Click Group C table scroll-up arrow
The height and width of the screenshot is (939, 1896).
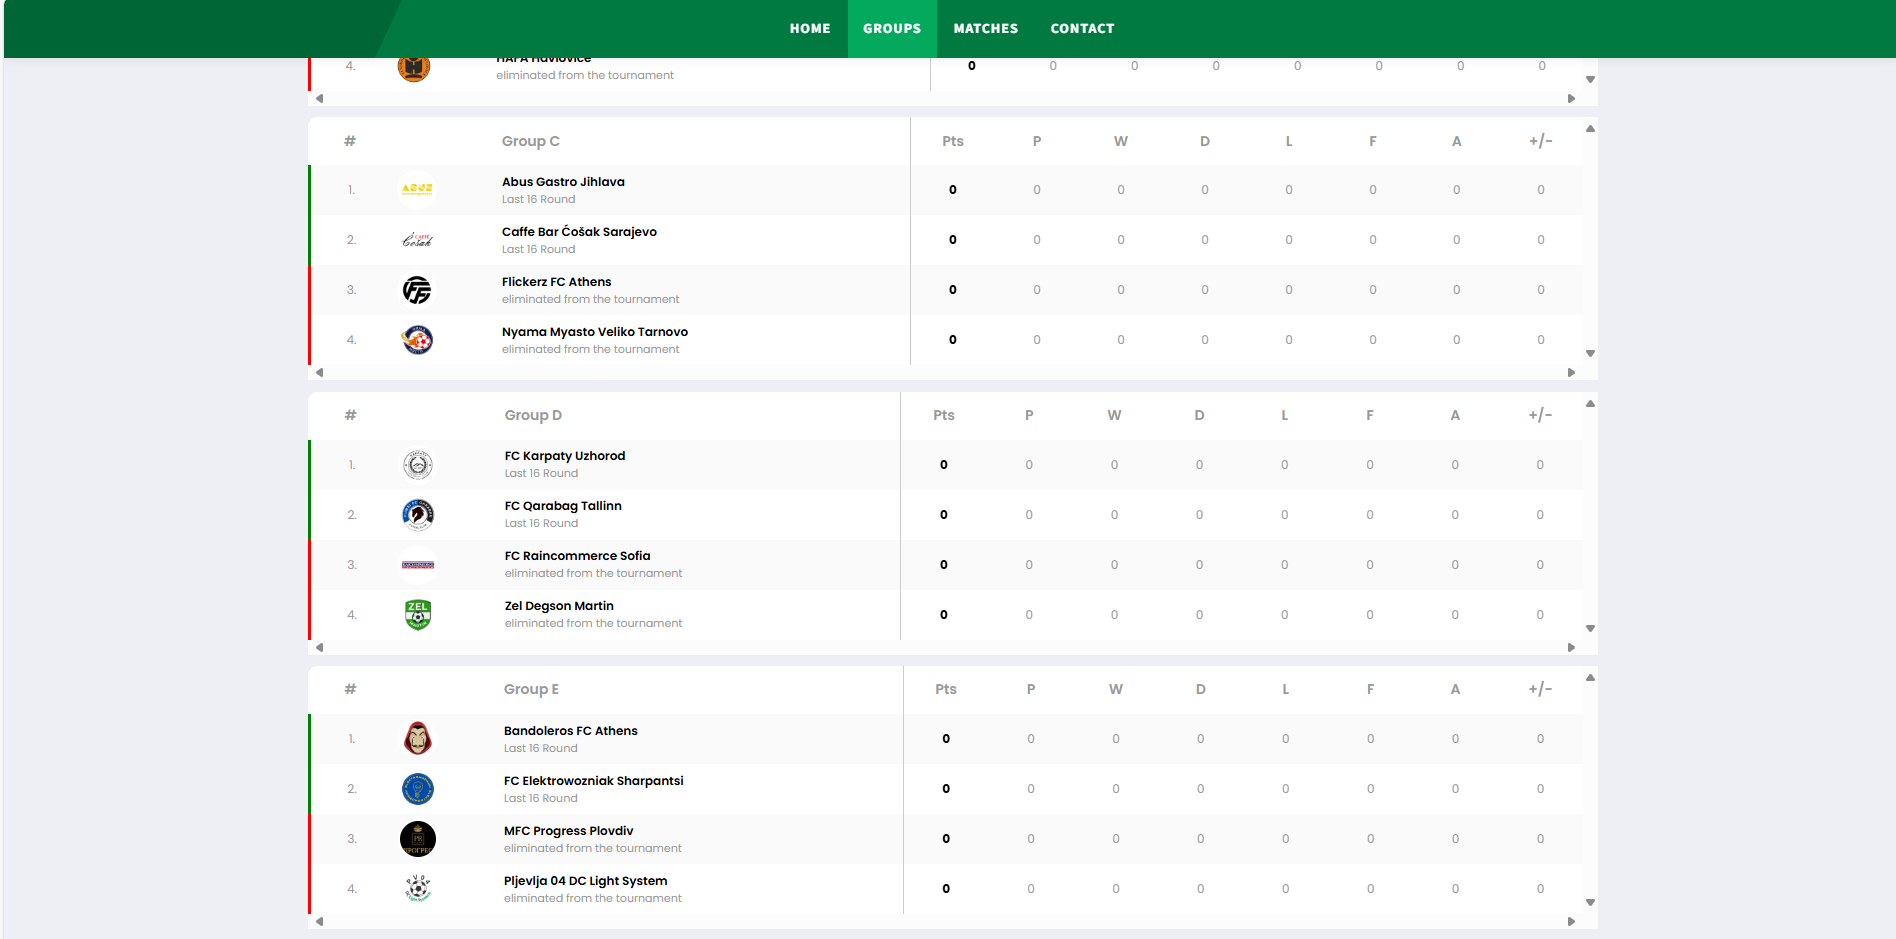[1590, 129]
